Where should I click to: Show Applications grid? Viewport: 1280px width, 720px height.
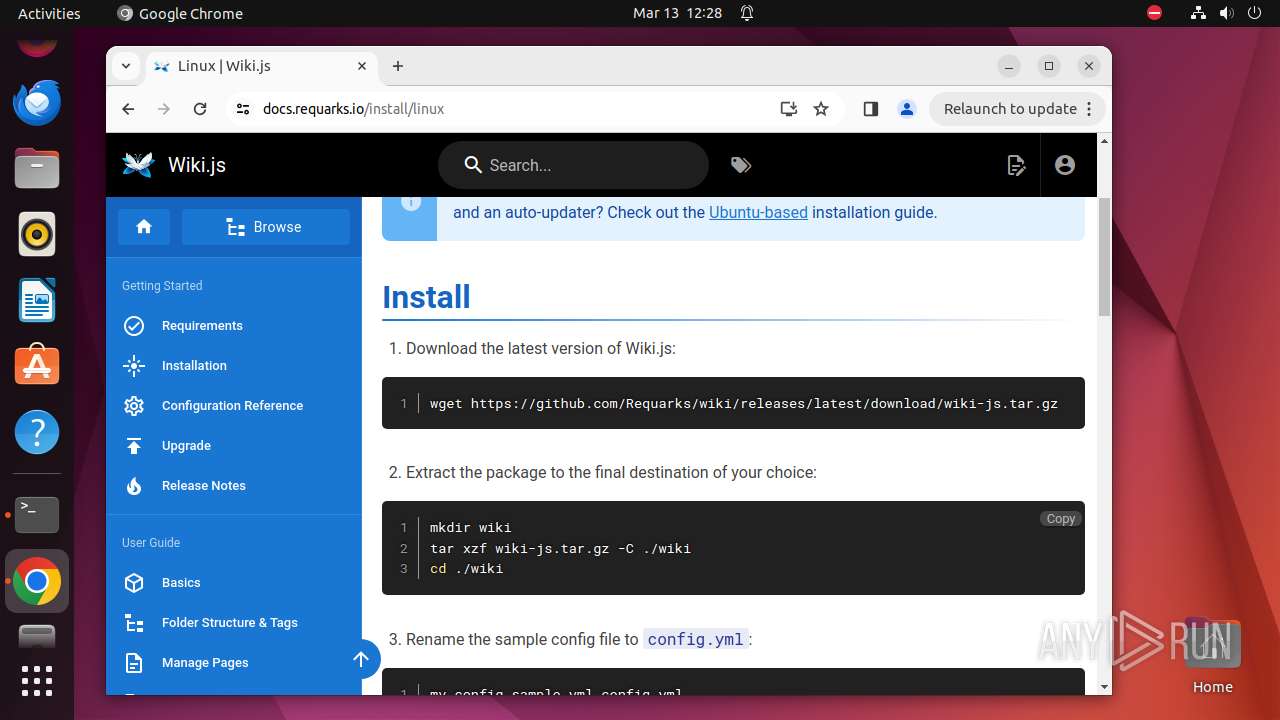tap(37, 680)
